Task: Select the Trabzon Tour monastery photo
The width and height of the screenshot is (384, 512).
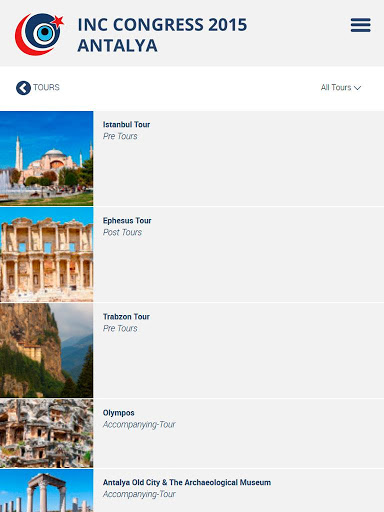Action: (x=47, y=350)
